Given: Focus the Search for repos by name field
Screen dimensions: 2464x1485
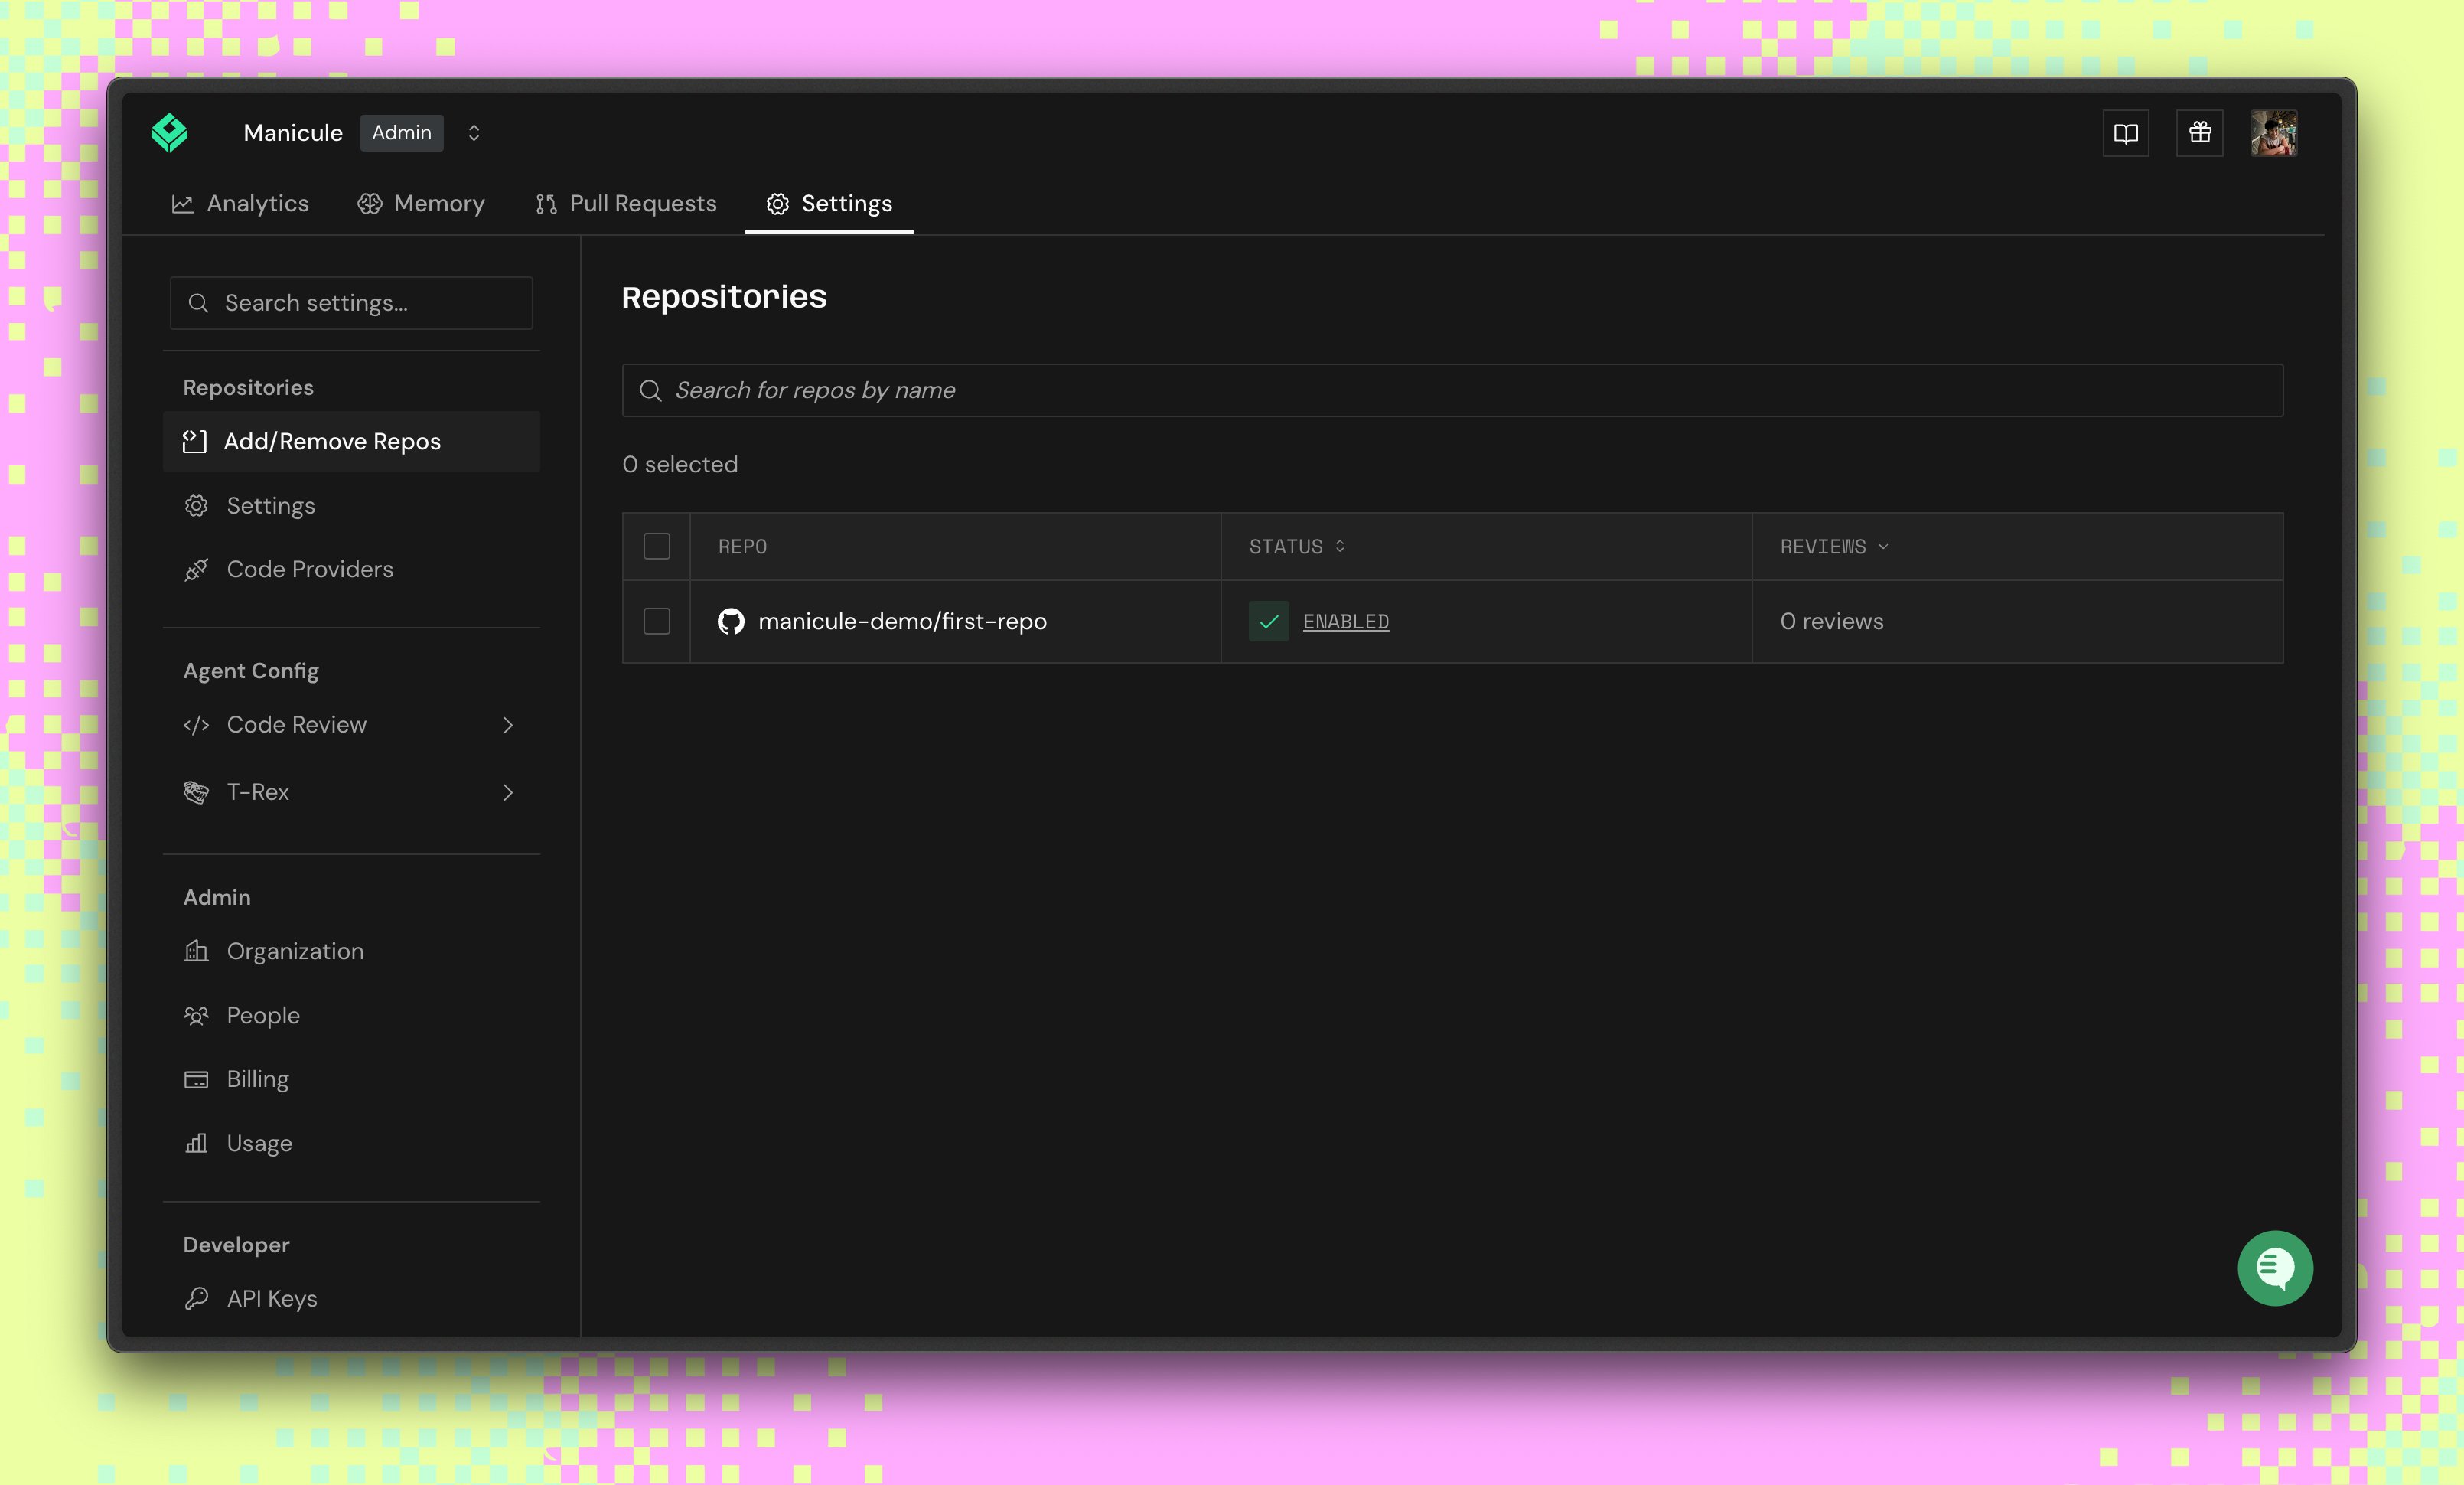Looking at the screenshot, I should pyautogui.click(x=1452, y=390).
